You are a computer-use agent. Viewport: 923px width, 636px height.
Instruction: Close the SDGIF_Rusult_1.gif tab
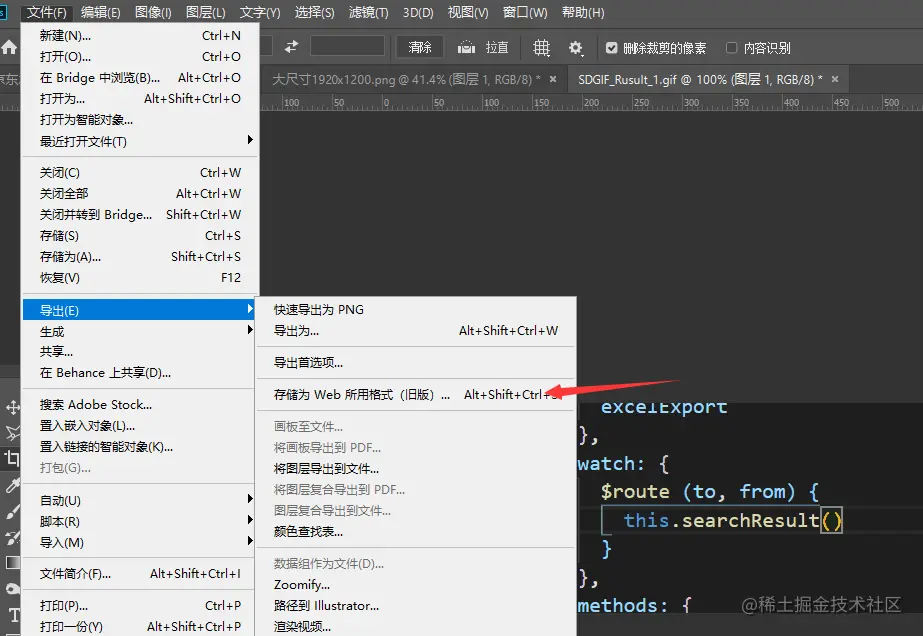(x=835, y=79)
